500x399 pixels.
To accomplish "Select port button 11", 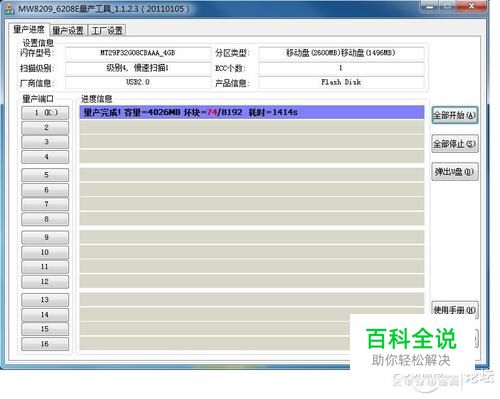I will coord(45,267).
